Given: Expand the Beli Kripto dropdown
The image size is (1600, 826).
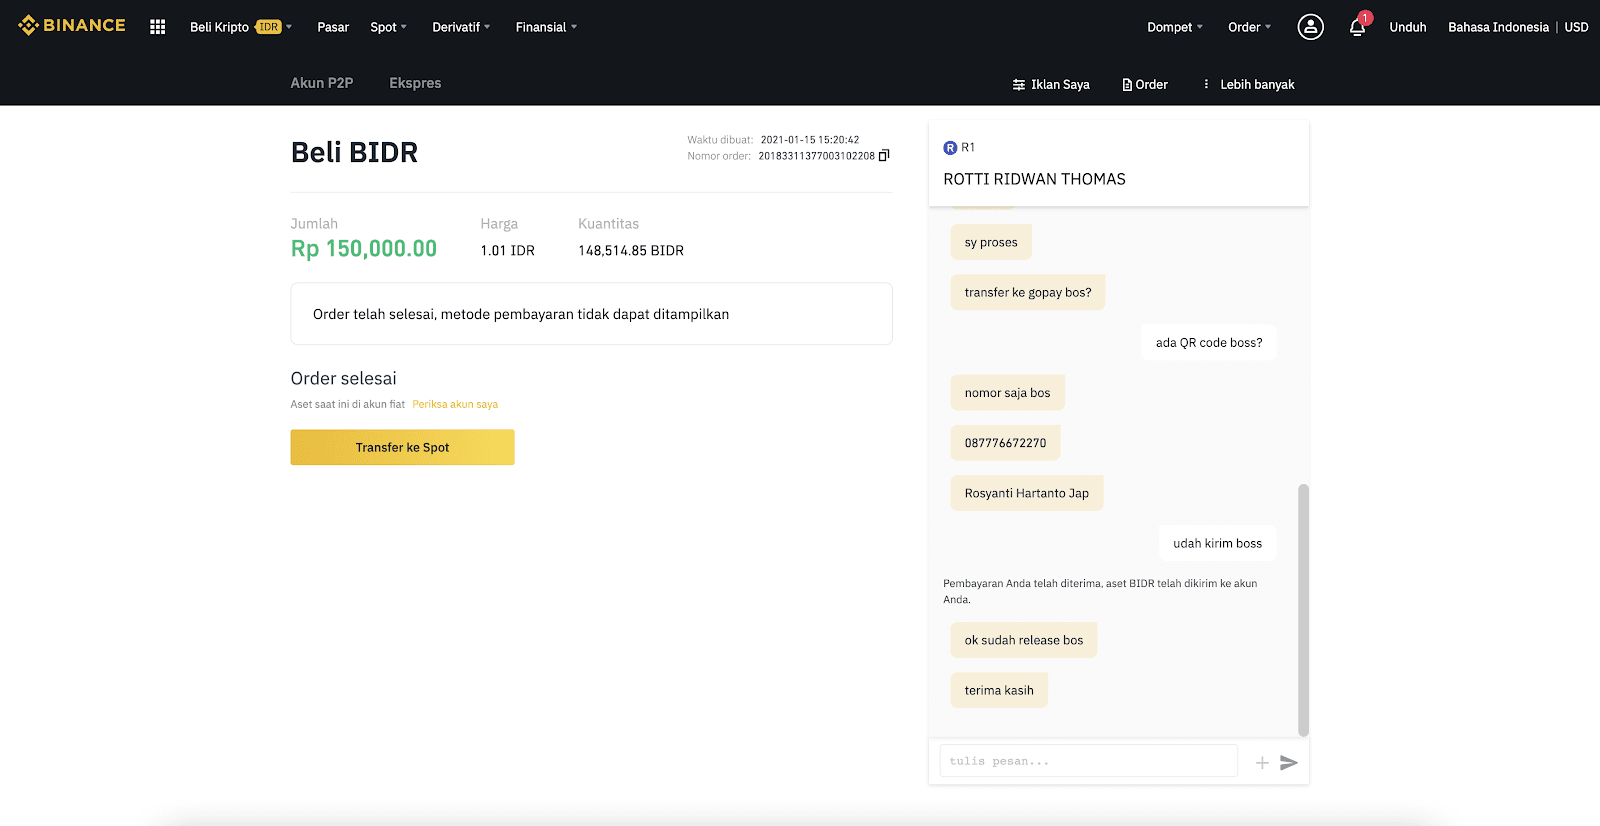Looking at the screenshot, I should (240, 27).
